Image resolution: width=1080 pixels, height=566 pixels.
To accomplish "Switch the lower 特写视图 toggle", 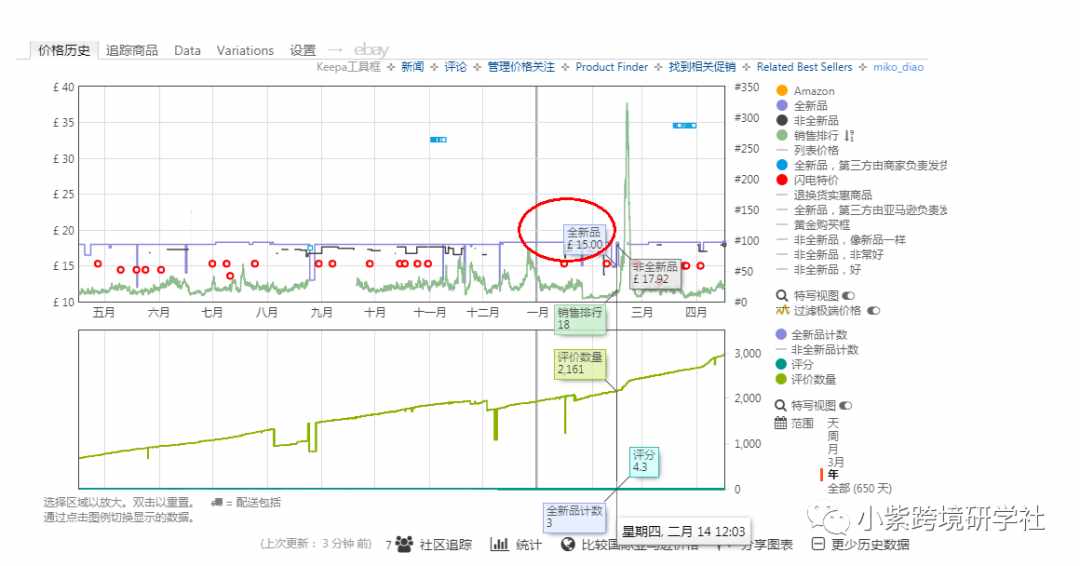I will (x=846, y=406).
